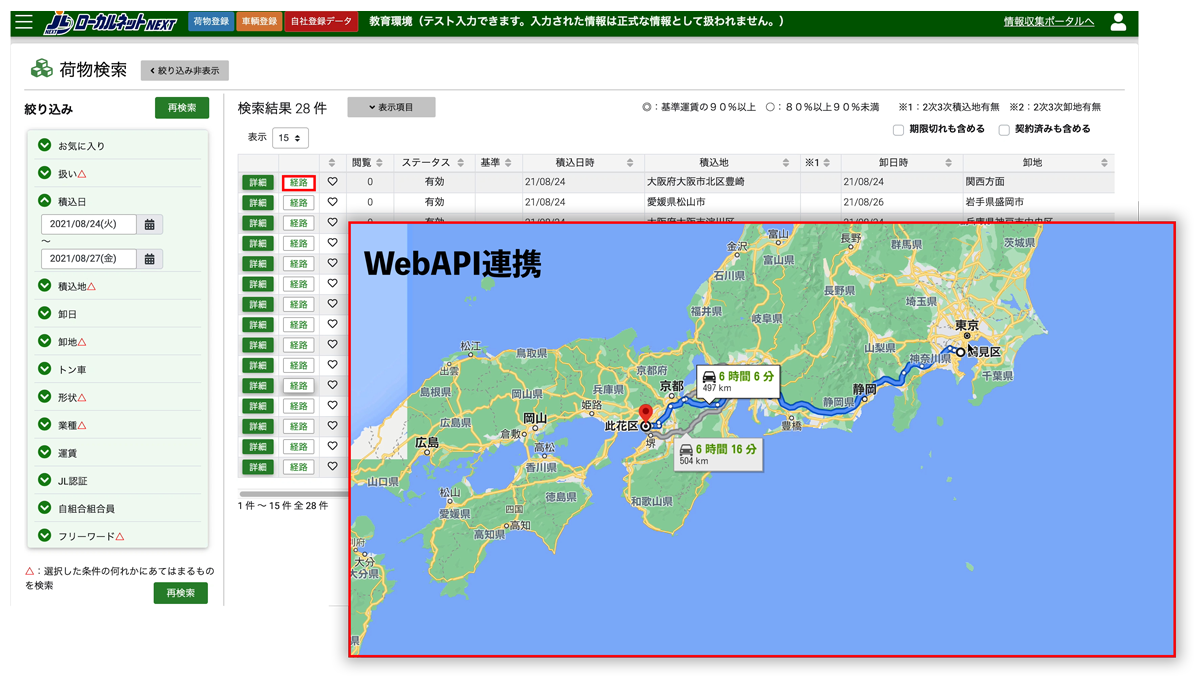Go to 自社登録データ in the top bar
Viewport: 1200px width, 686px height.
click(x=322, y=21)
